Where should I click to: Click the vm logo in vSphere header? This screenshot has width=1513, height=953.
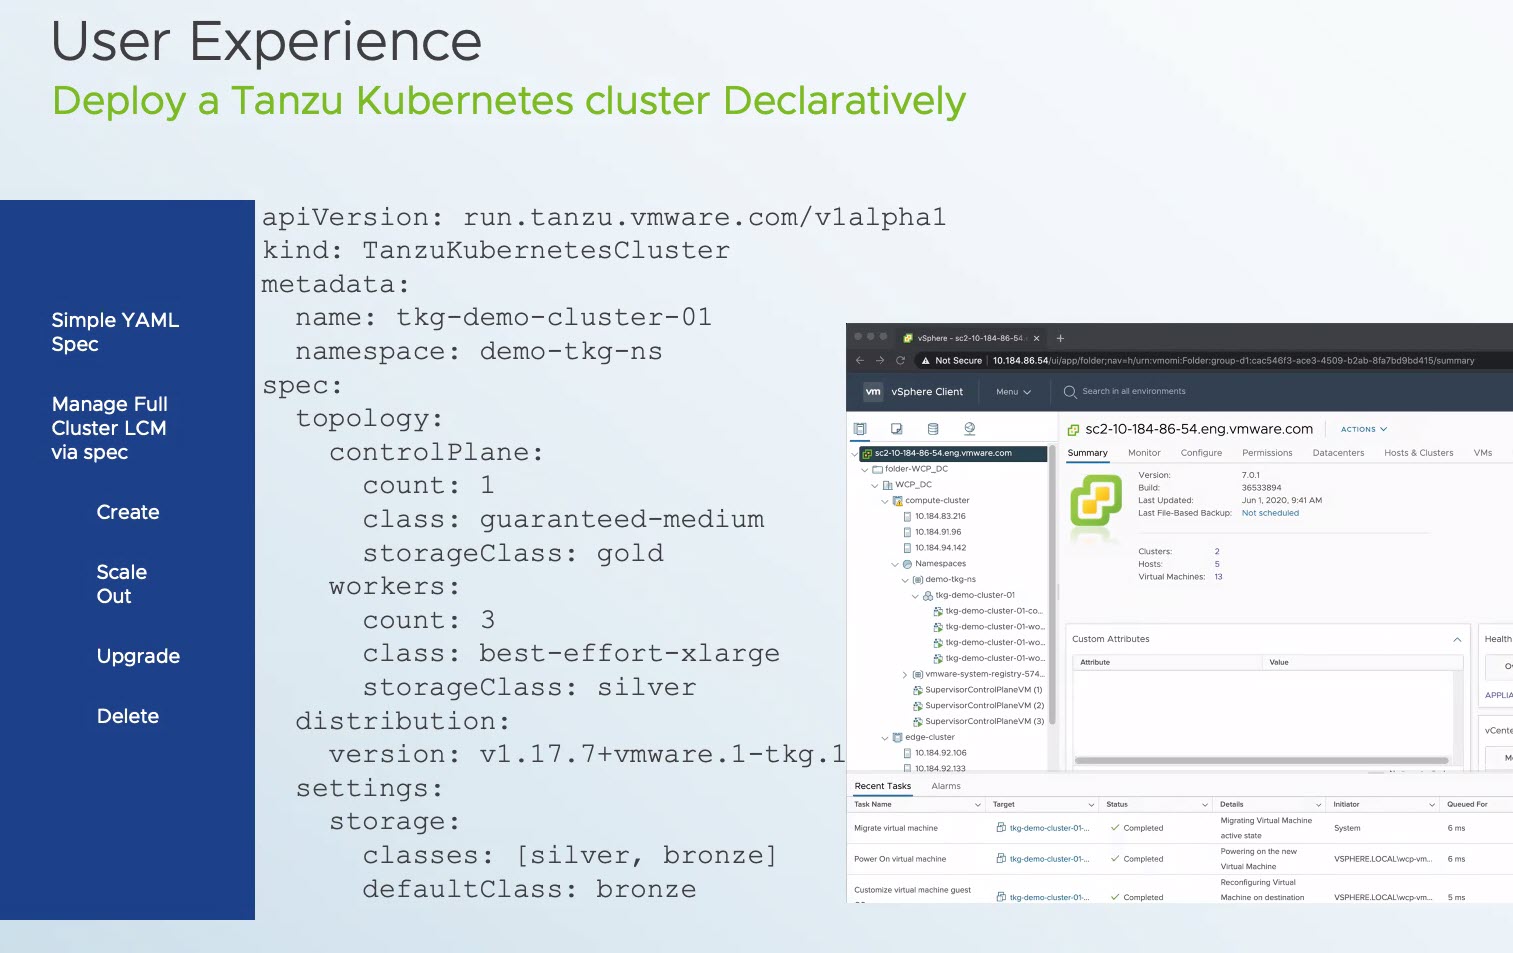873,392
